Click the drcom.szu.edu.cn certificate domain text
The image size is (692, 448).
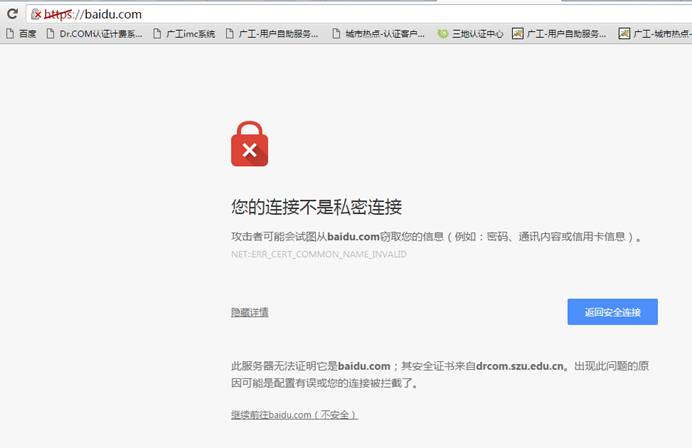click(520, 366)
